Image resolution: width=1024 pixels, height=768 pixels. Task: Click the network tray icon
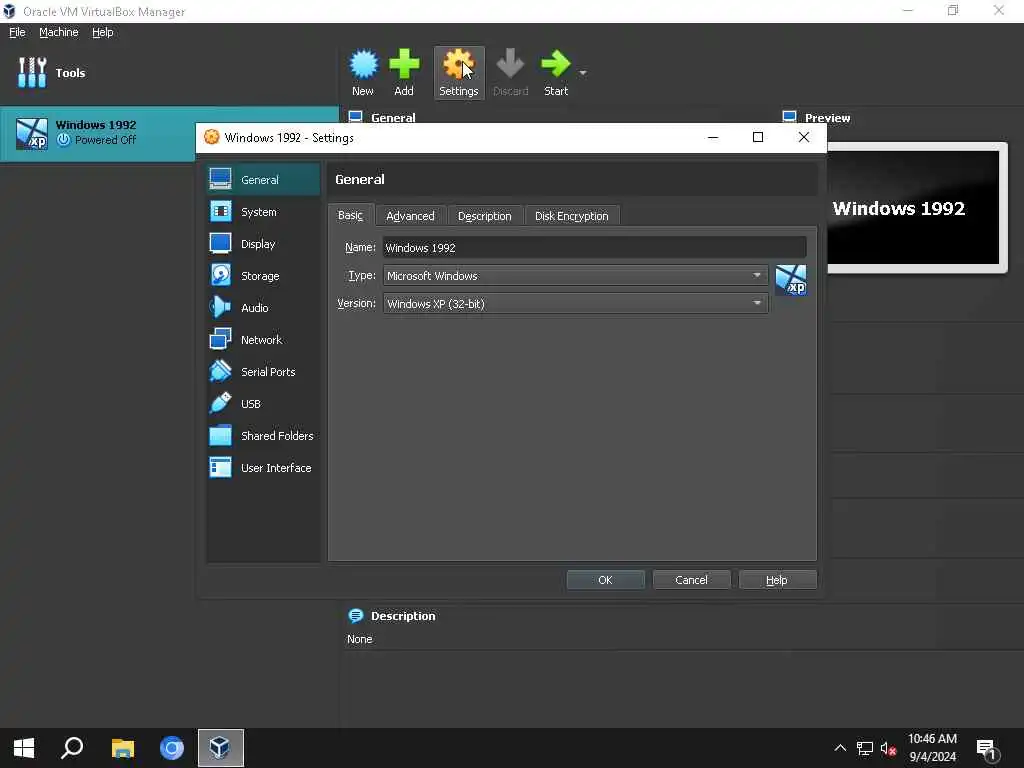point(865,748)
